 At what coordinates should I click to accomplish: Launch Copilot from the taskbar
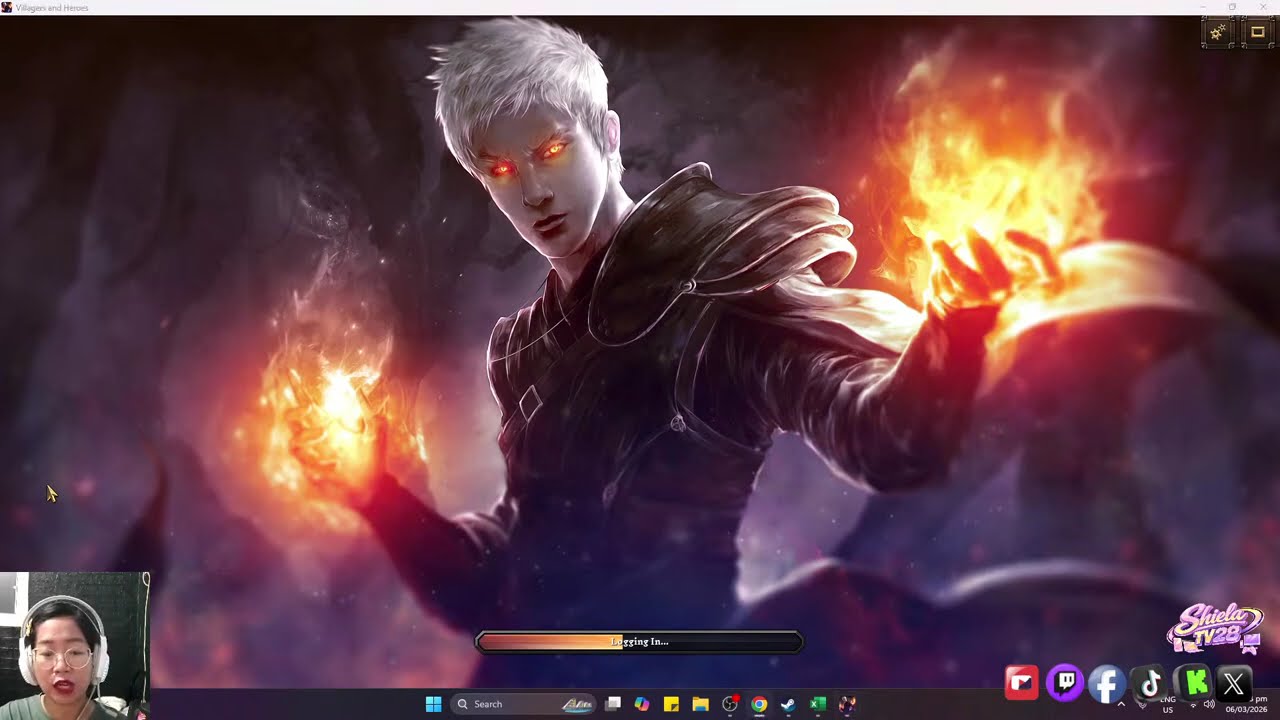(x=642, y=704)
